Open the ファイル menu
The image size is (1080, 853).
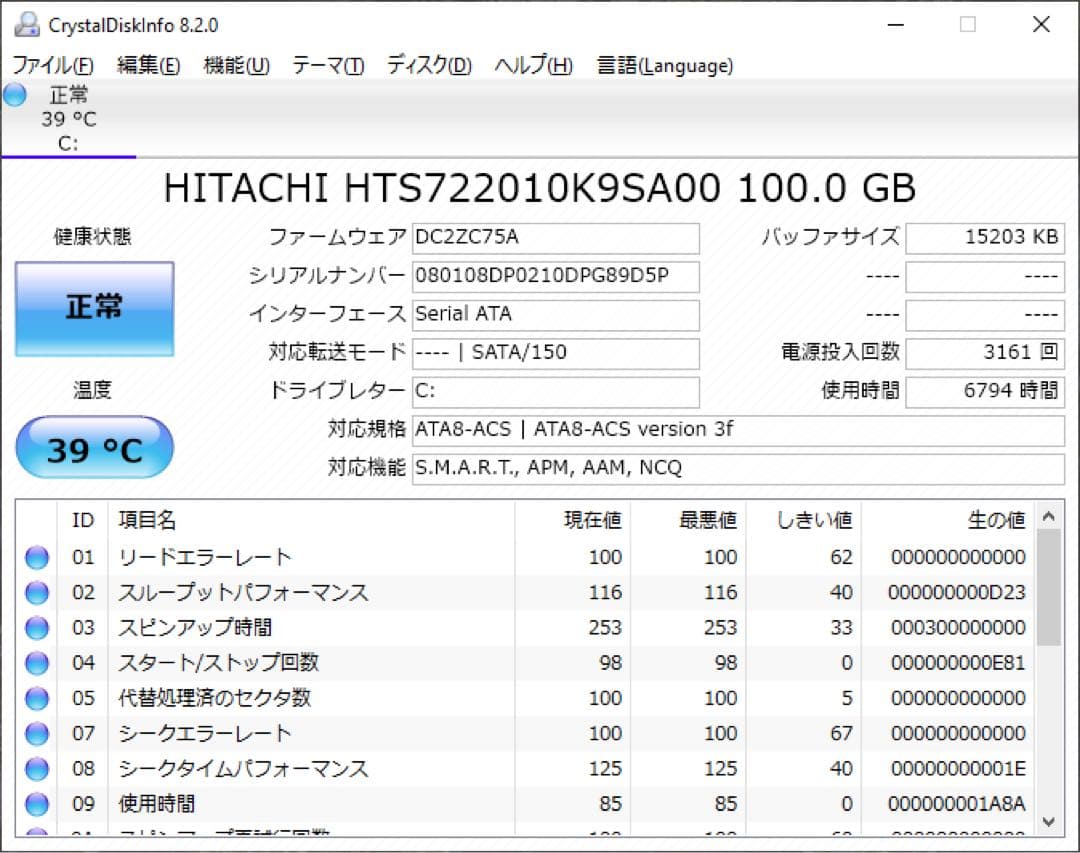[52, 65]
